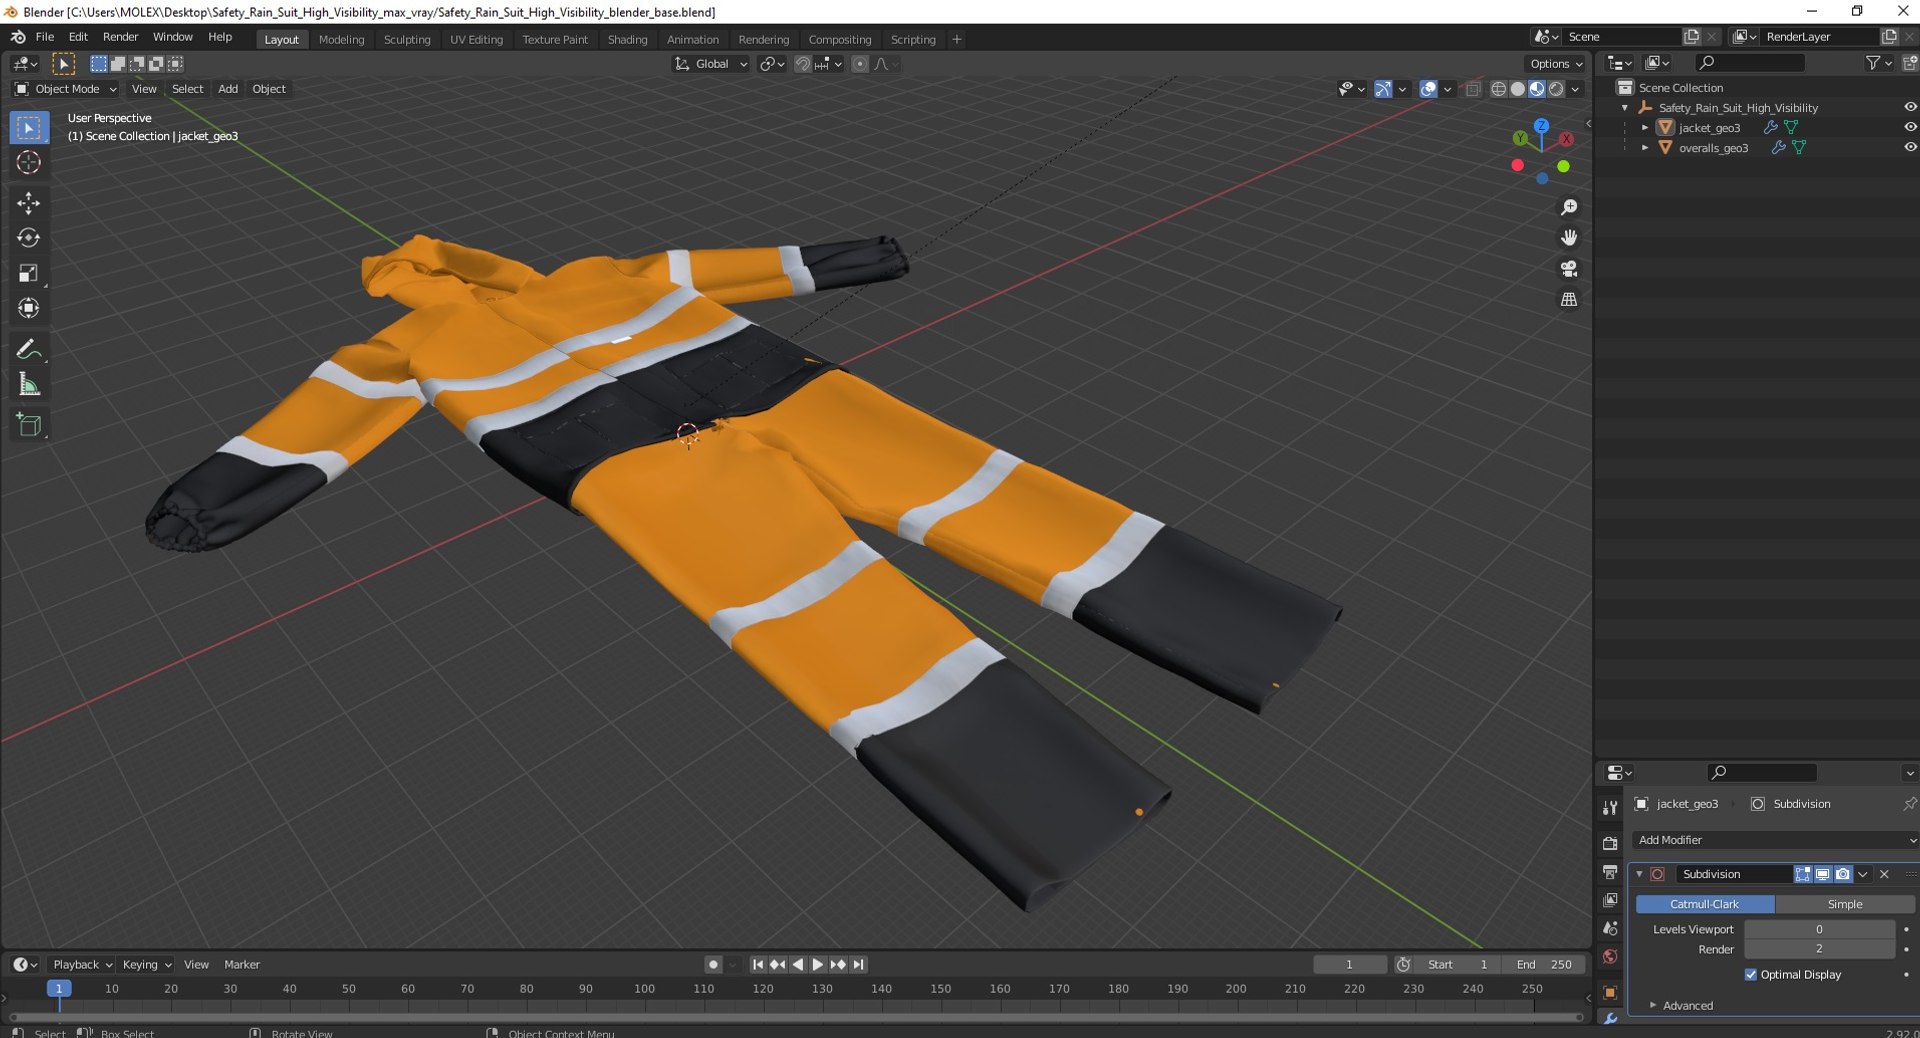Image resolution: width=1920 pixels, height=1038 pixels.
Task: Select the Annotate tool
Action: click(29, 349)
